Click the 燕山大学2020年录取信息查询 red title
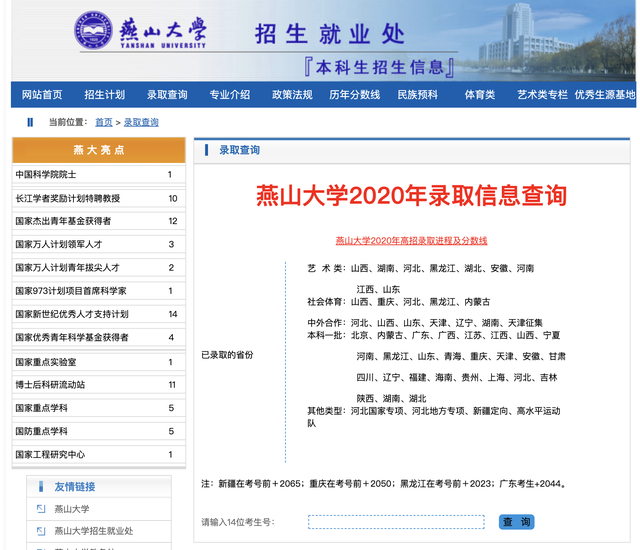Screen dimensions: 640x550 411,195
